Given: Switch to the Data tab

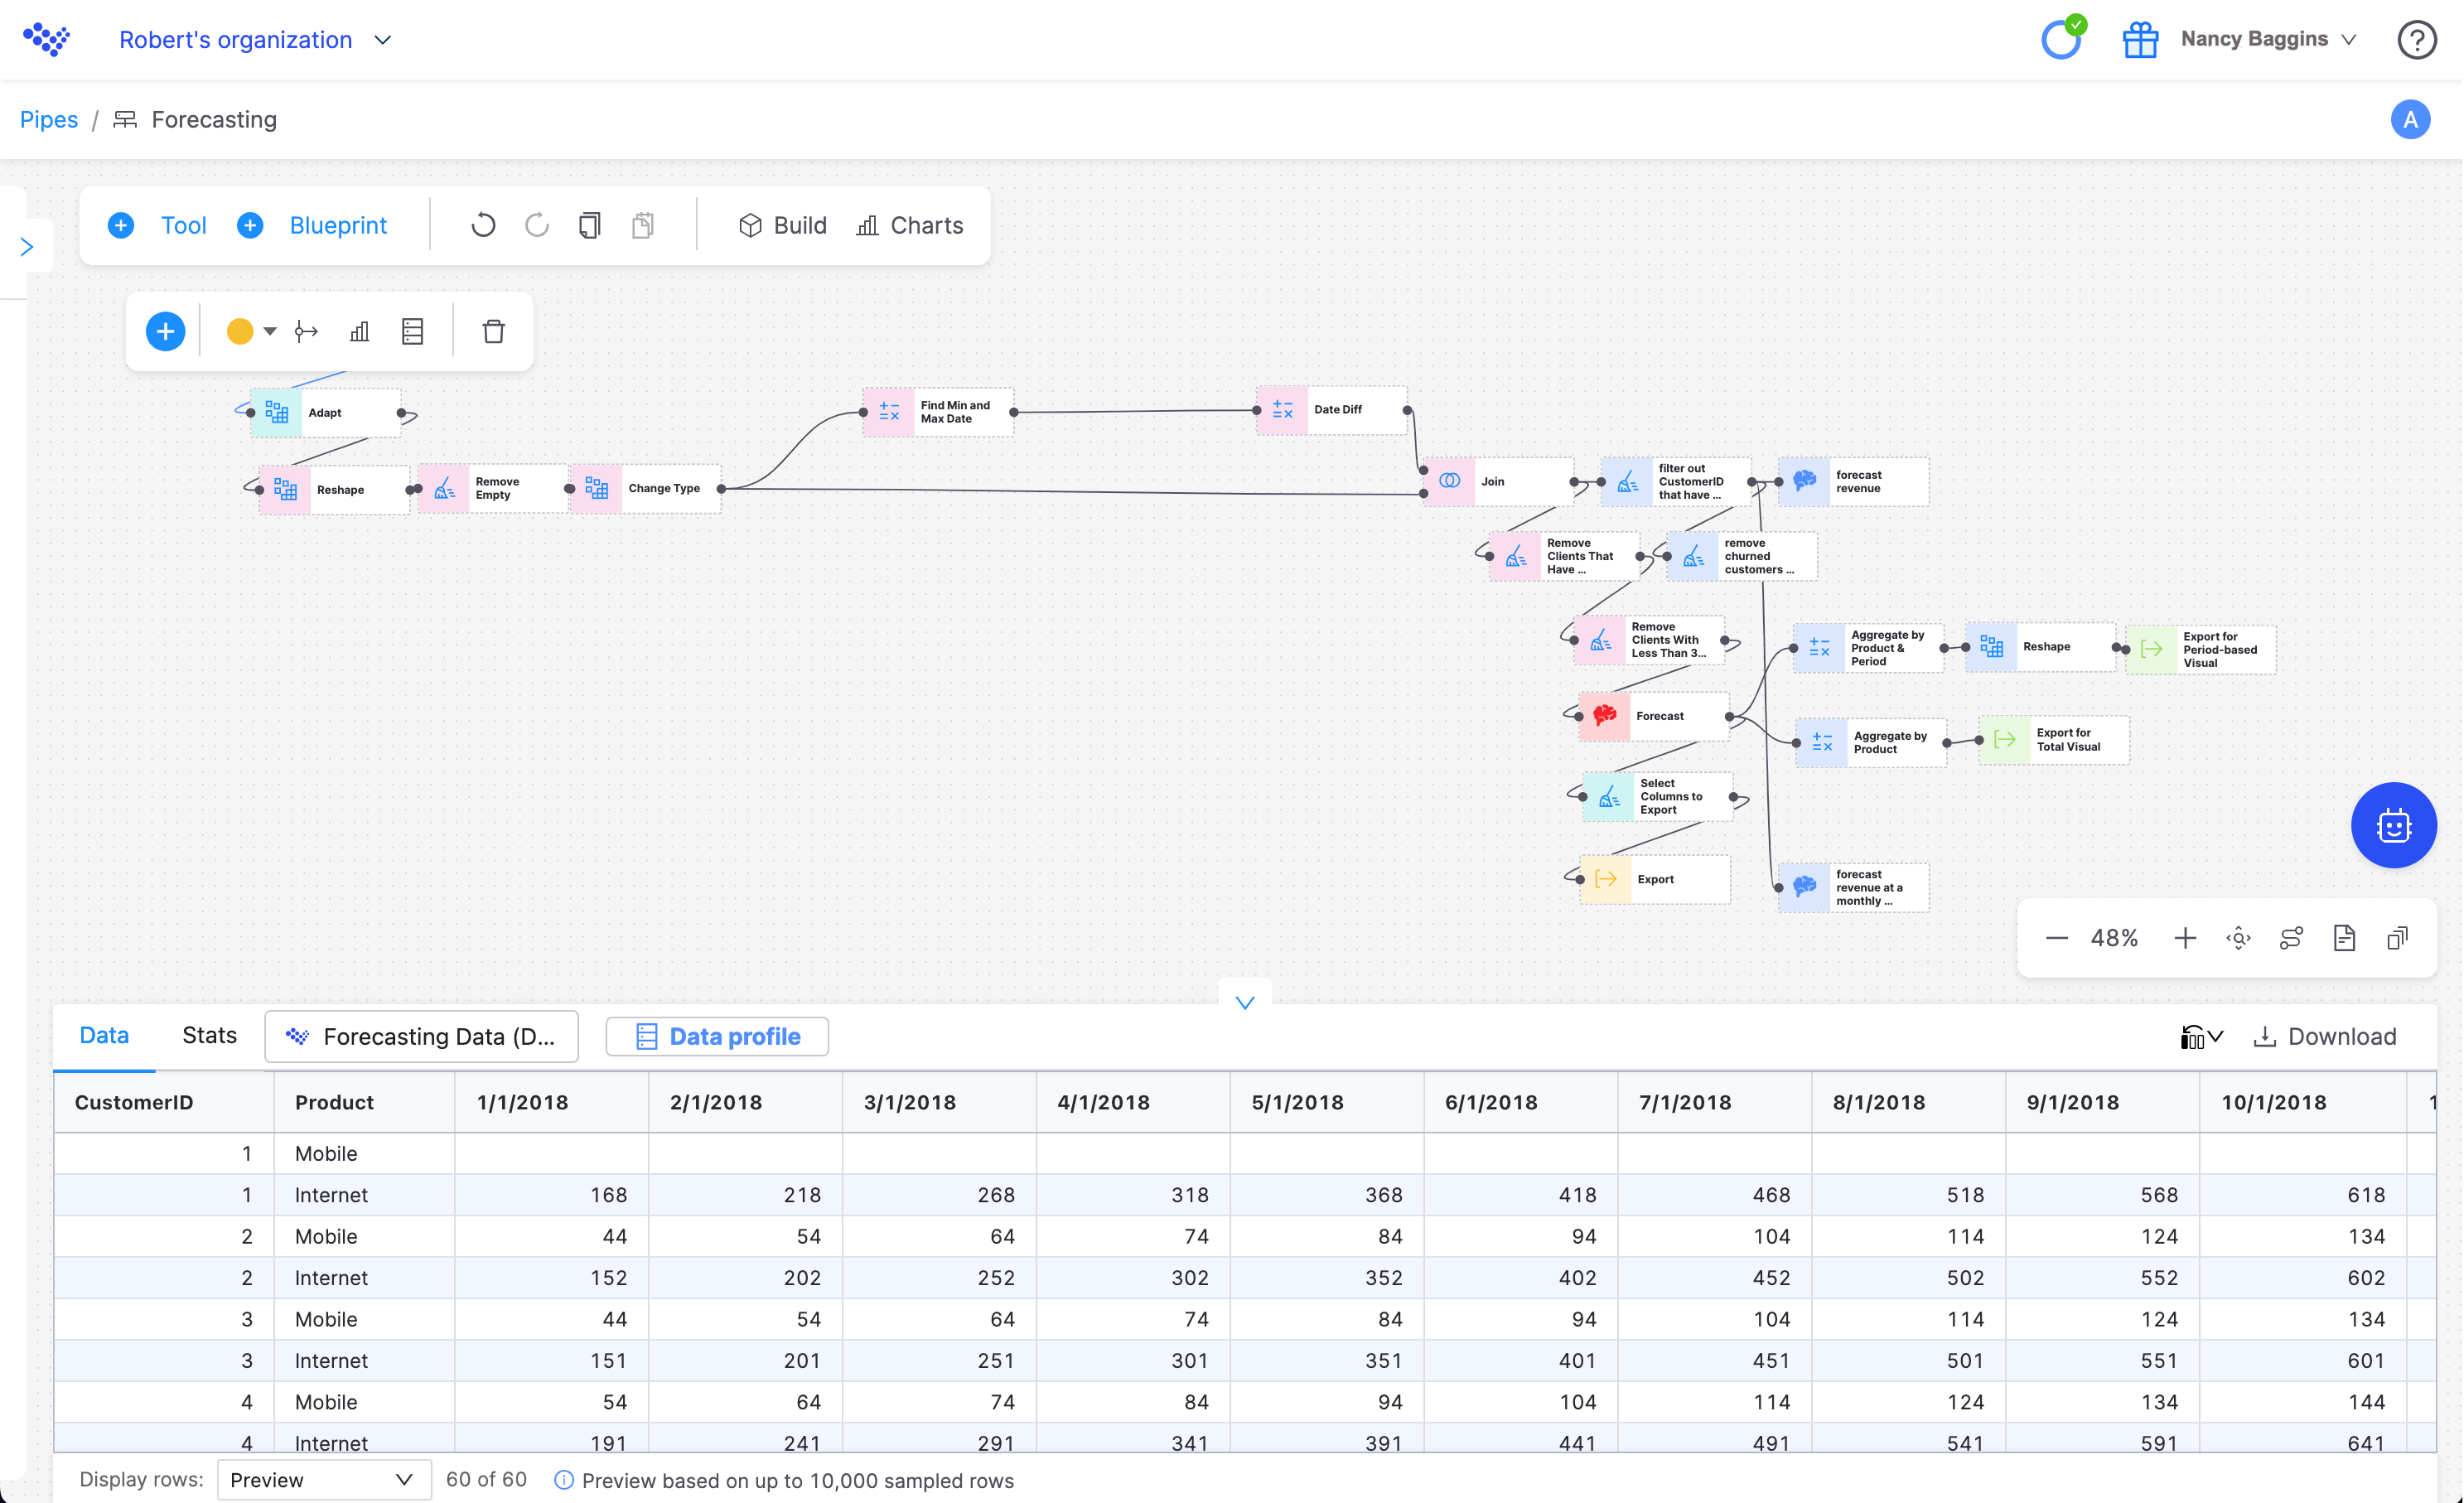Looking at the screenshot, I should 104,1035.
